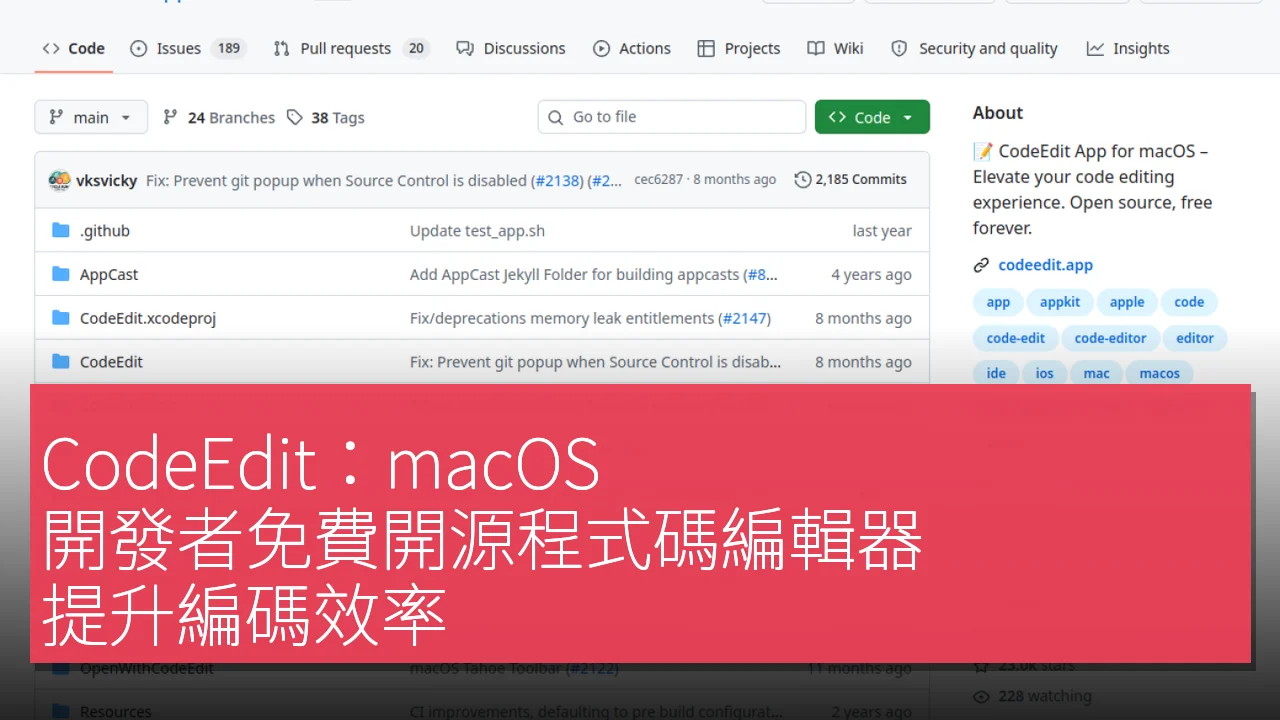Screen dimensions: 1280x720
Task: Click the folder icon next to AppCast
Action: click(x=61, y=274)
